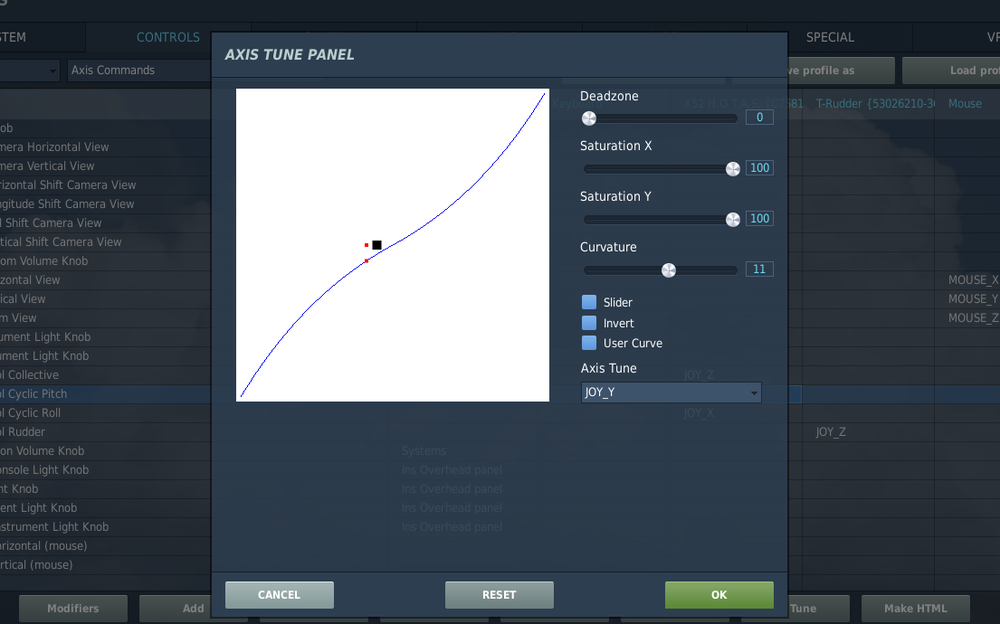Image resolution: width=1000 pixels, height=624 pixels.
Task: Select the Camera Horizontal View row
Action: 105,147
